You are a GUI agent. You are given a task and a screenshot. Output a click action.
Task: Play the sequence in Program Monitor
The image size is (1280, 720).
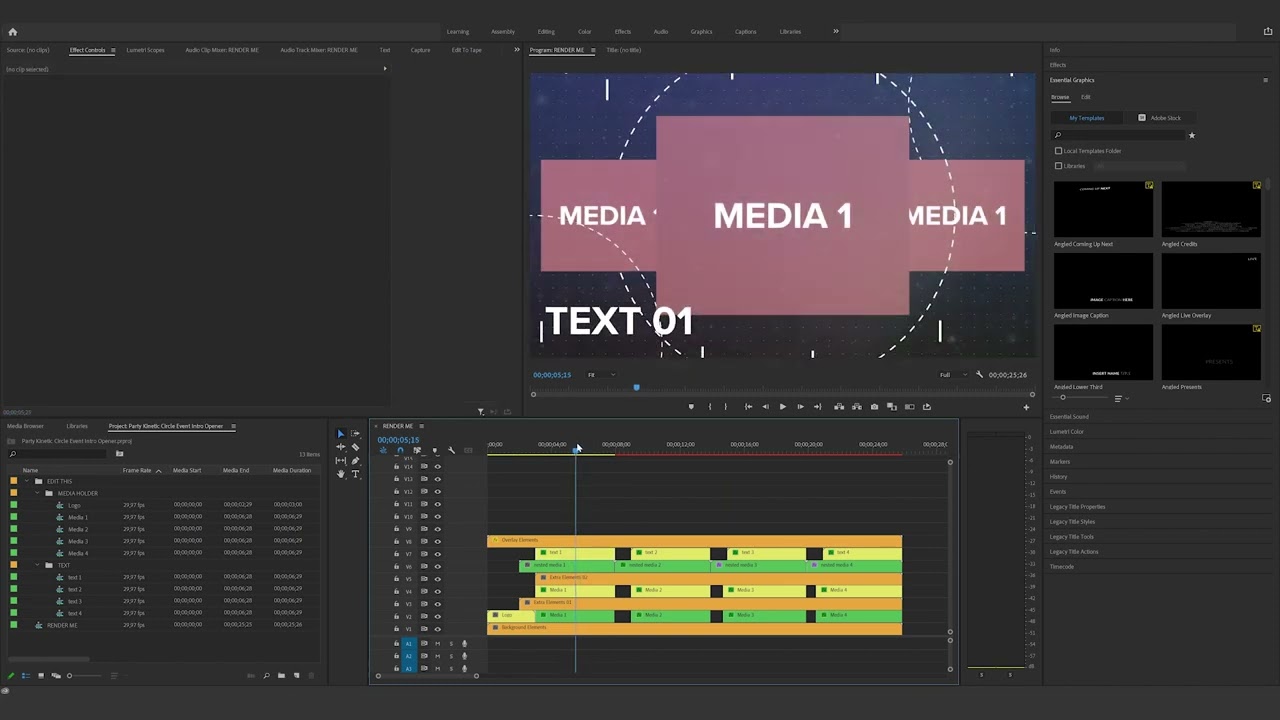[x=782, y=407]
